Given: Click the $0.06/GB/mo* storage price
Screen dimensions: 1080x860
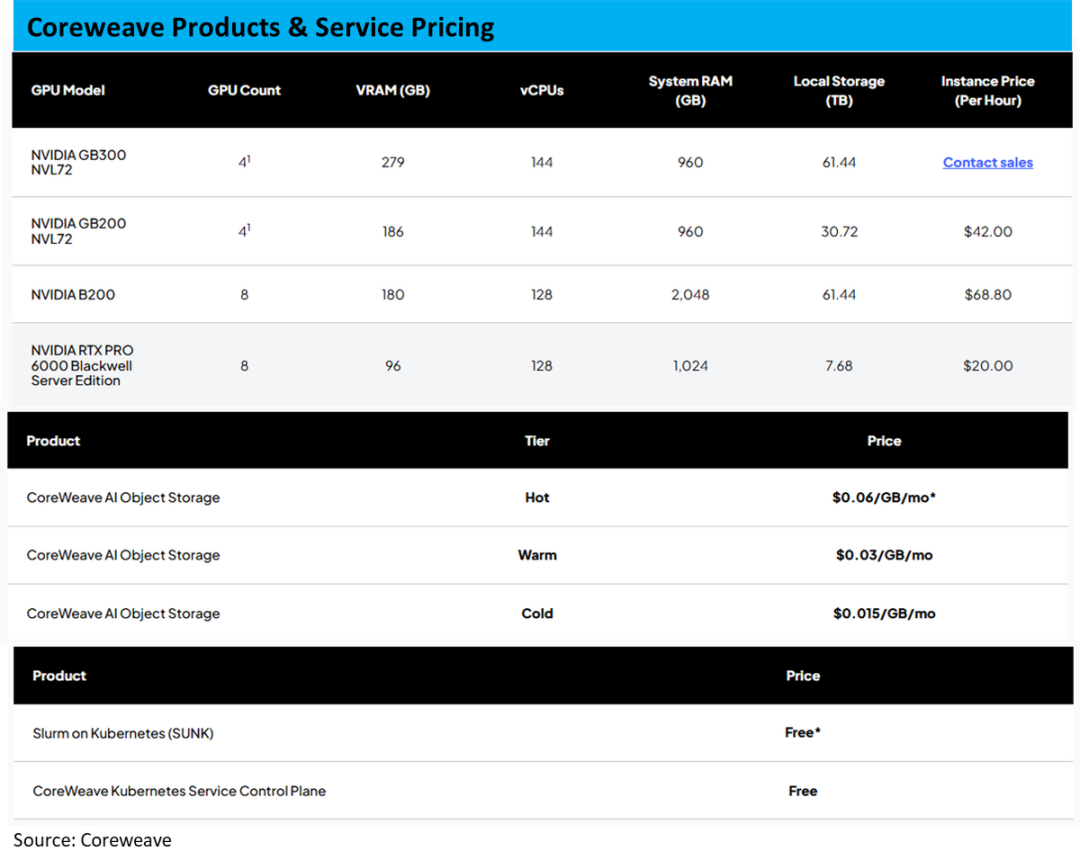Looking at the screenshot, I should click(x=884, y=497).
